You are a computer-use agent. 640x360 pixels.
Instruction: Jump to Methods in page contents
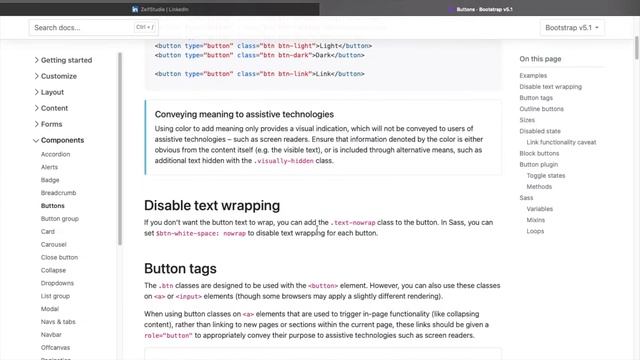tap(539, 186)
